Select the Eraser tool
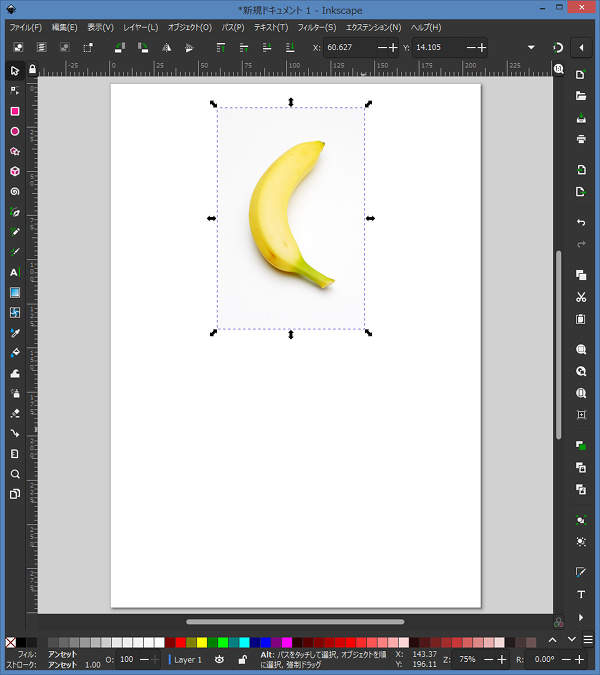 15,413
